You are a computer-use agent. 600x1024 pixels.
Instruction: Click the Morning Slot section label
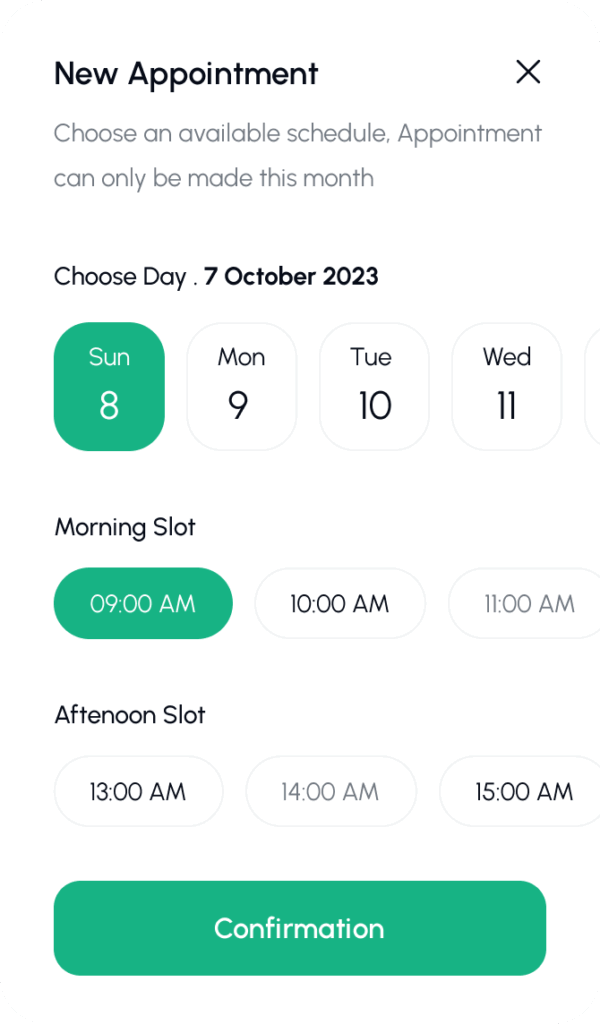coord(125,527)
